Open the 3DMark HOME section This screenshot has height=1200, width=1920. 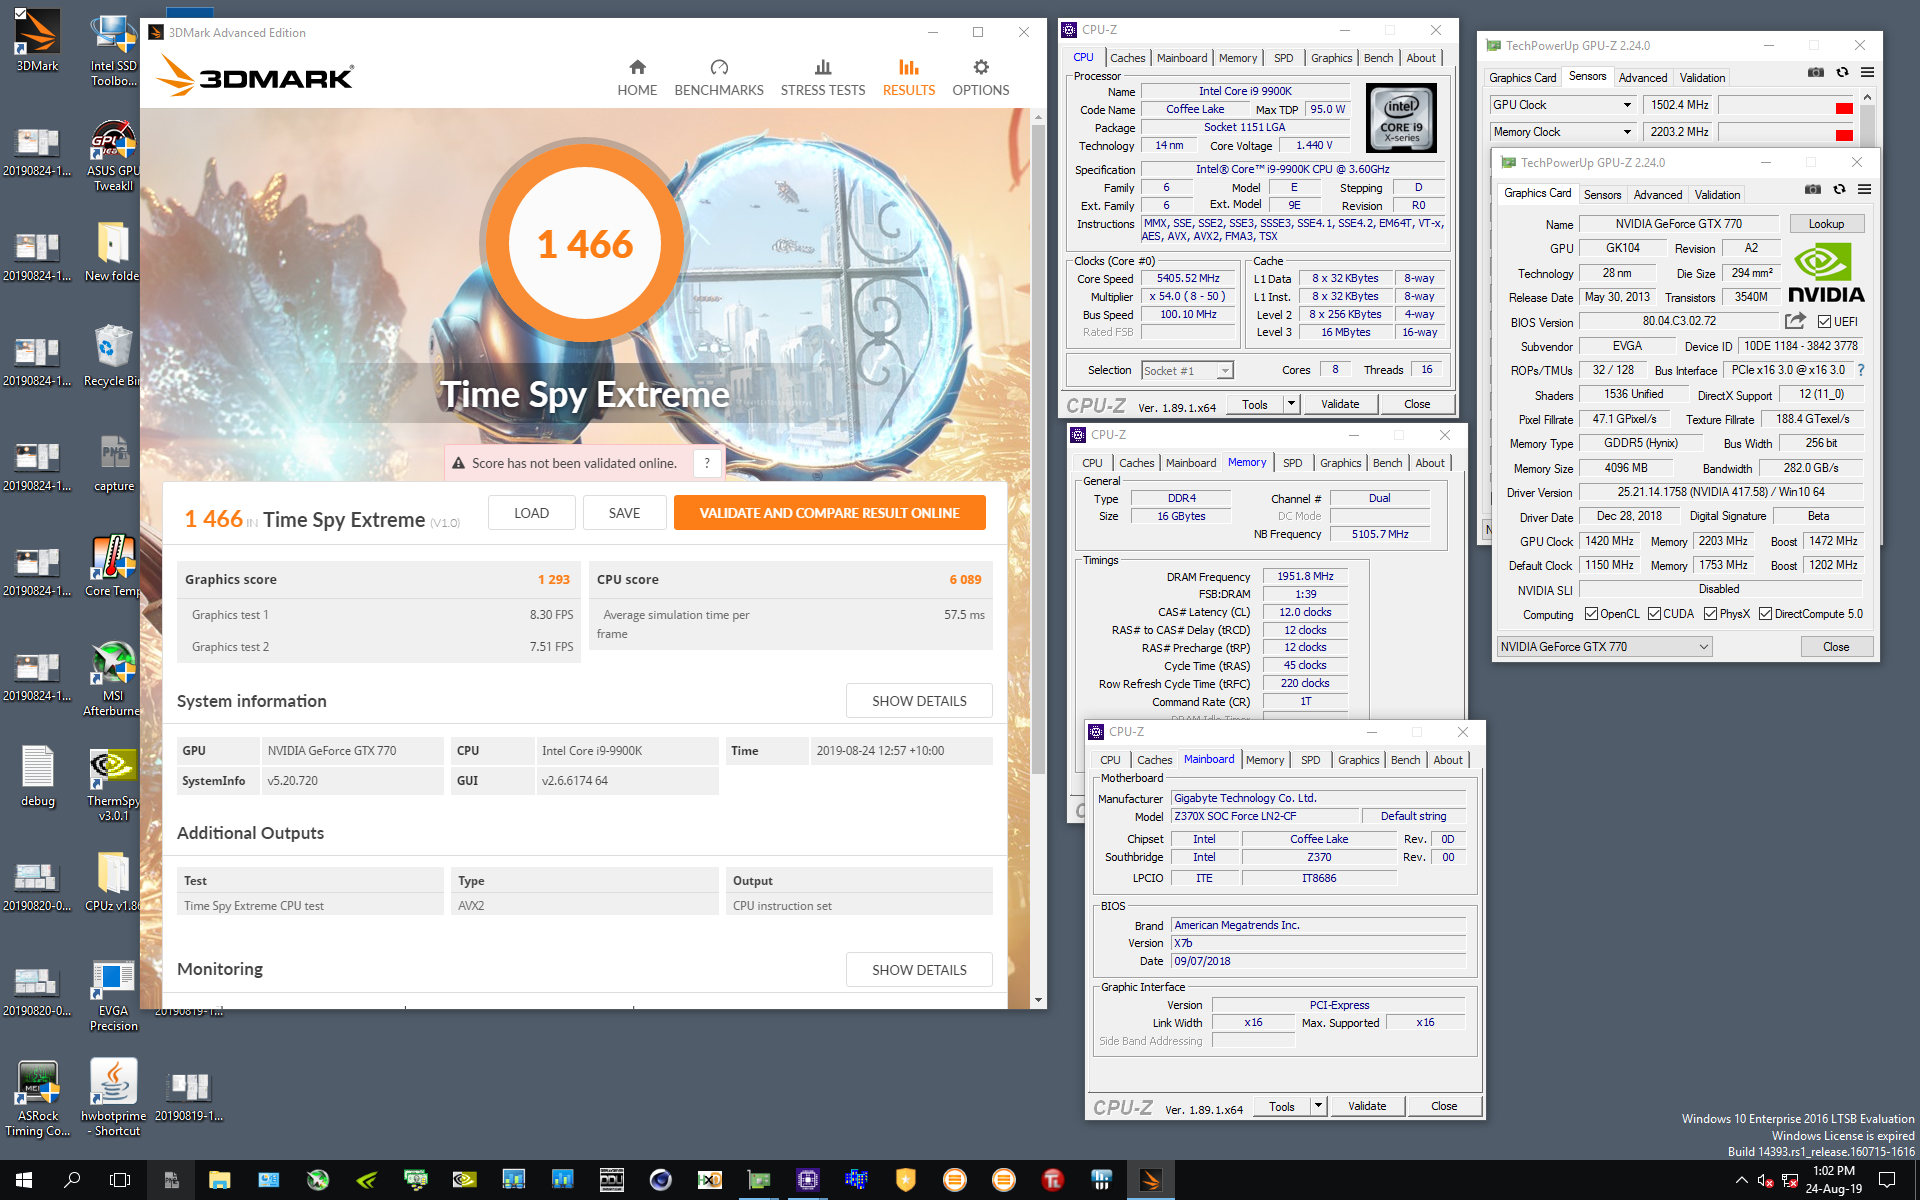637,77
